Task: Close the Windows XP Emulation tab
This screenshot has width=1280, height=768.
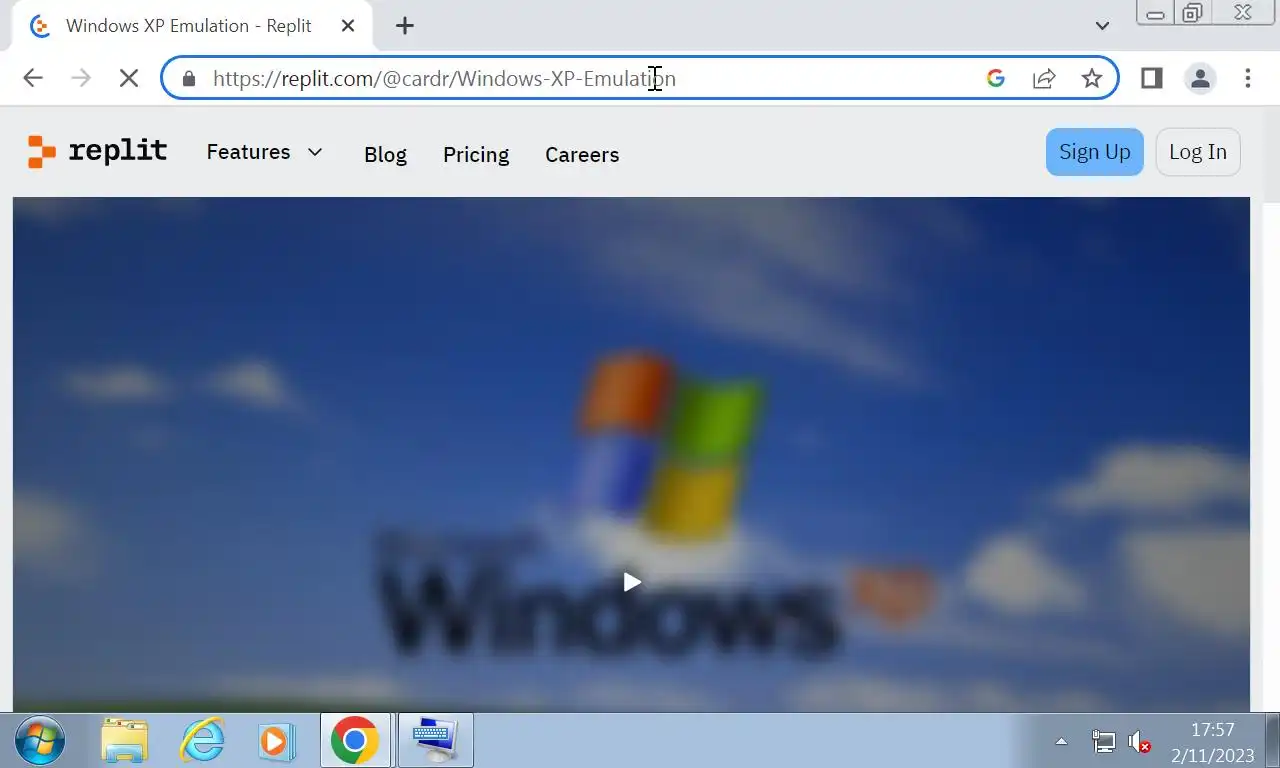Action: [348, 26]
